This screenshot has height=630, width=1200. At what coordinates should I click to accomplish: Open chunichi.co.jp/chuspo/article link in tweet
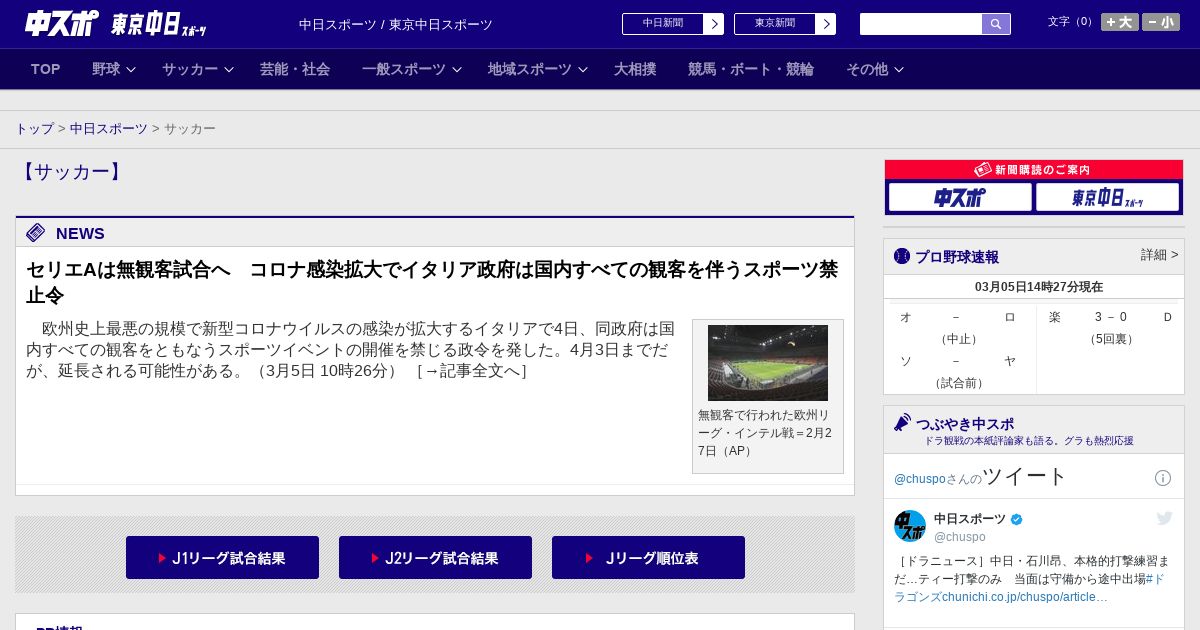pos(1025,597)
